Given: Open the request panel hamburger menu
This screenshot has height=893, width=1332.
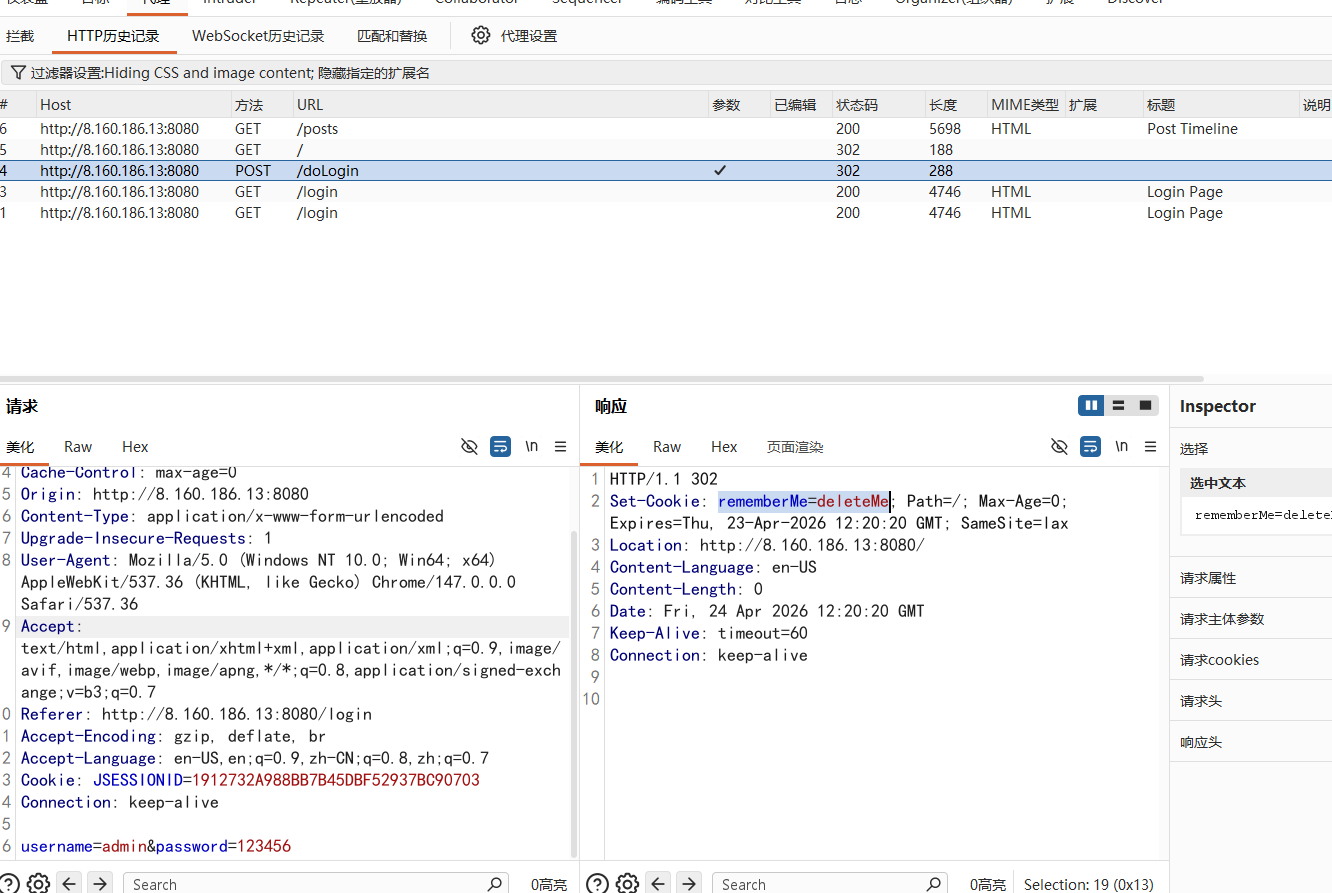Looking at the screenshot, I should [560, 446].
